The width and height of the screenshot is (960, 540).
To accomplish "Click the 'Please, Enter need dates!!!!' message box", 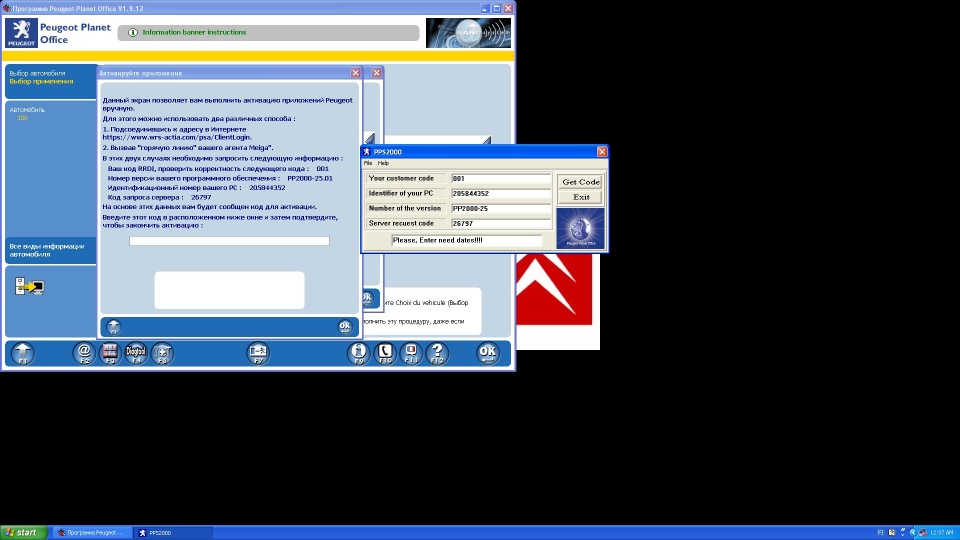I will click(x=467, y=240).
